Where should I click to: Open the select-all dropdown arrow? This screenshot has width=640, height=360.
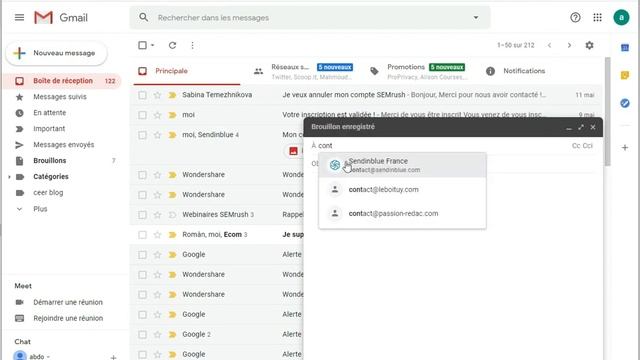(x=153, y=45)
